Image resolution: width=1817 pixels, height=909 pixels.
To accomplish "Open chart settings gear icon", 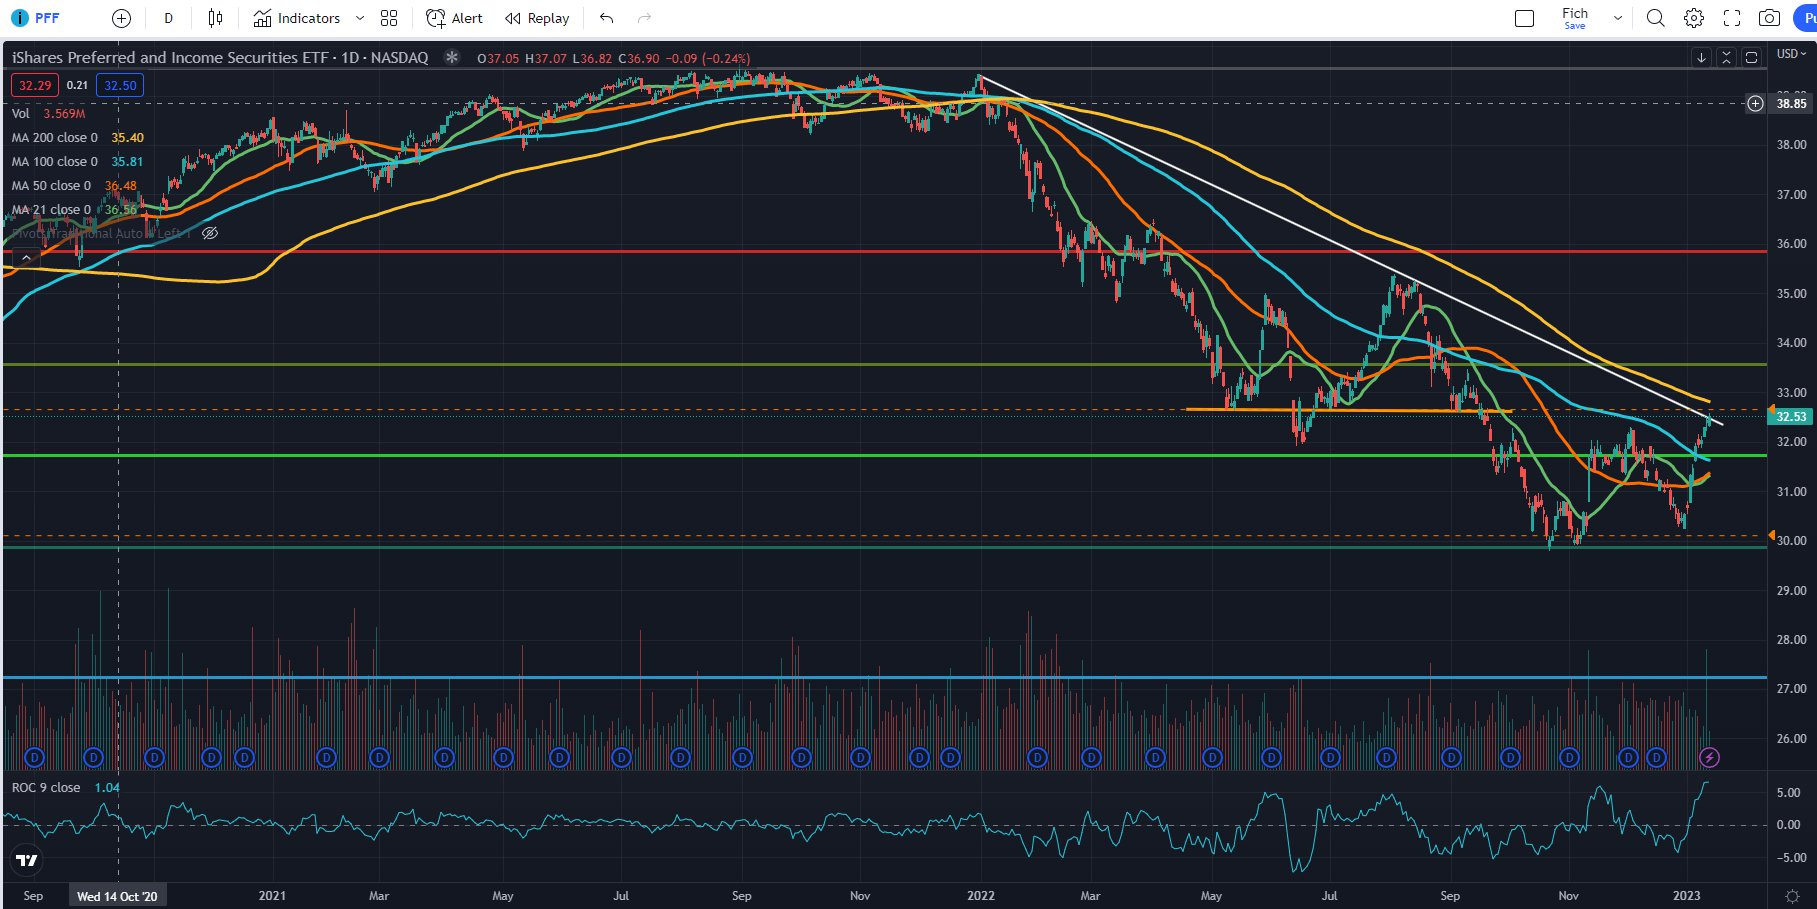I will (1693, 18).
